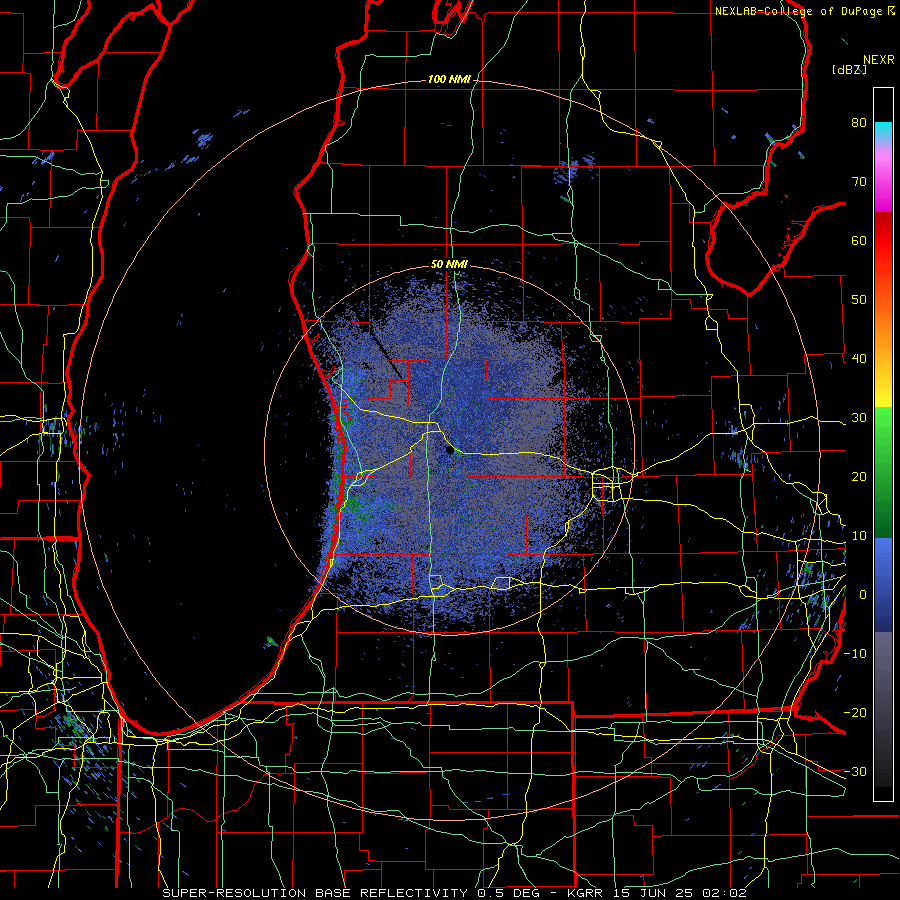
Task: Click the 50 dBZ scale value
Action: 859,300
